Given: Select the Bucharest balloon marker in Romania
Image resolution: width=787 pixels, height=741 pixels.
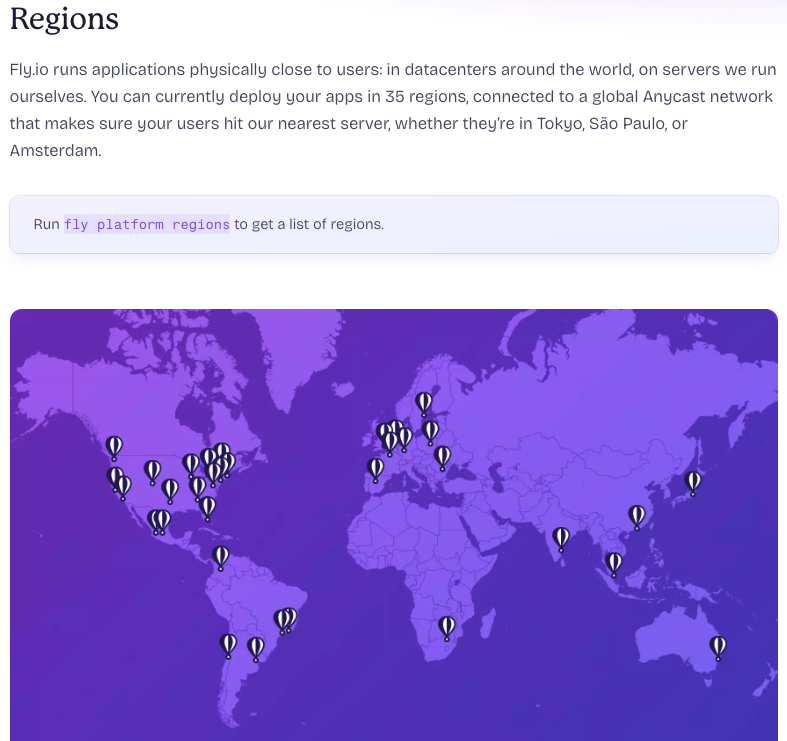Looking at the screenshot, I should coord(442,458).
